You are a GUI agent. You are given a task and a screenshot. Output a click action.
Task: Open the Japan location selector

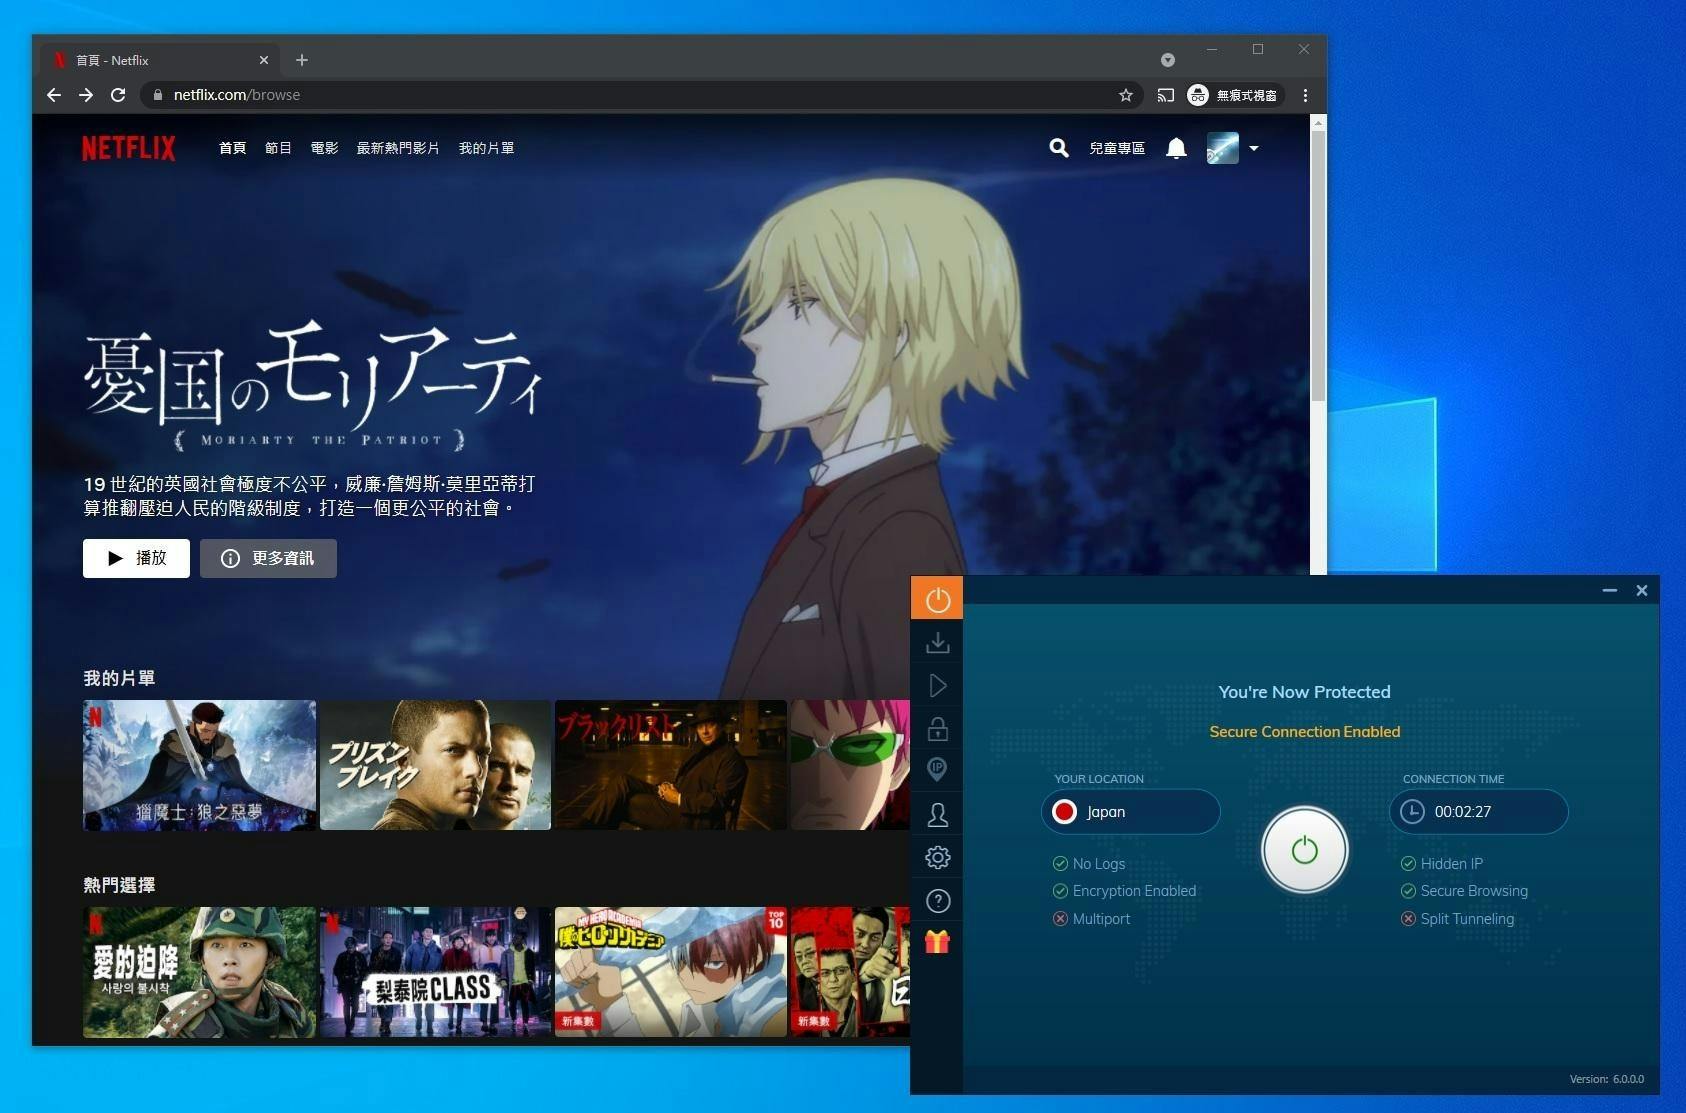click(1130, 812)
